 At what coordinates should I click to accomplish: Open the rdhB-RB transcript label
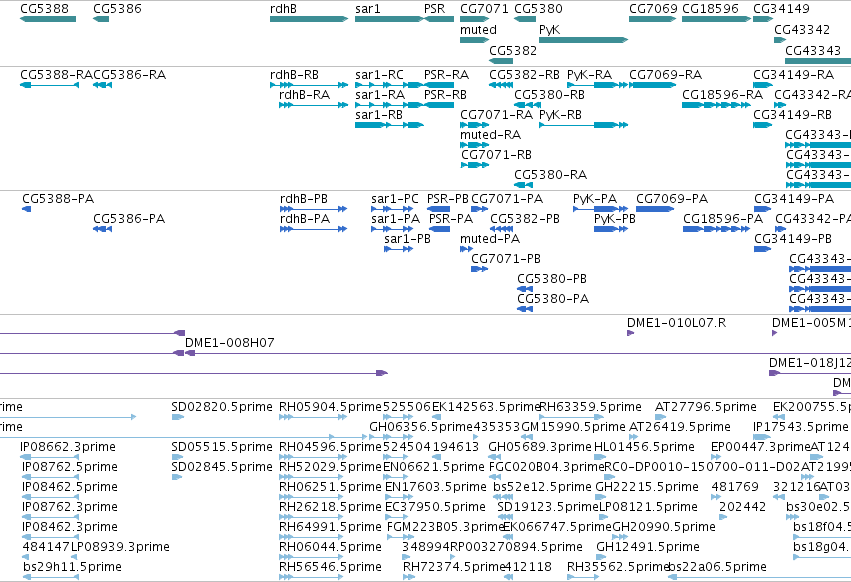(294, 75)
